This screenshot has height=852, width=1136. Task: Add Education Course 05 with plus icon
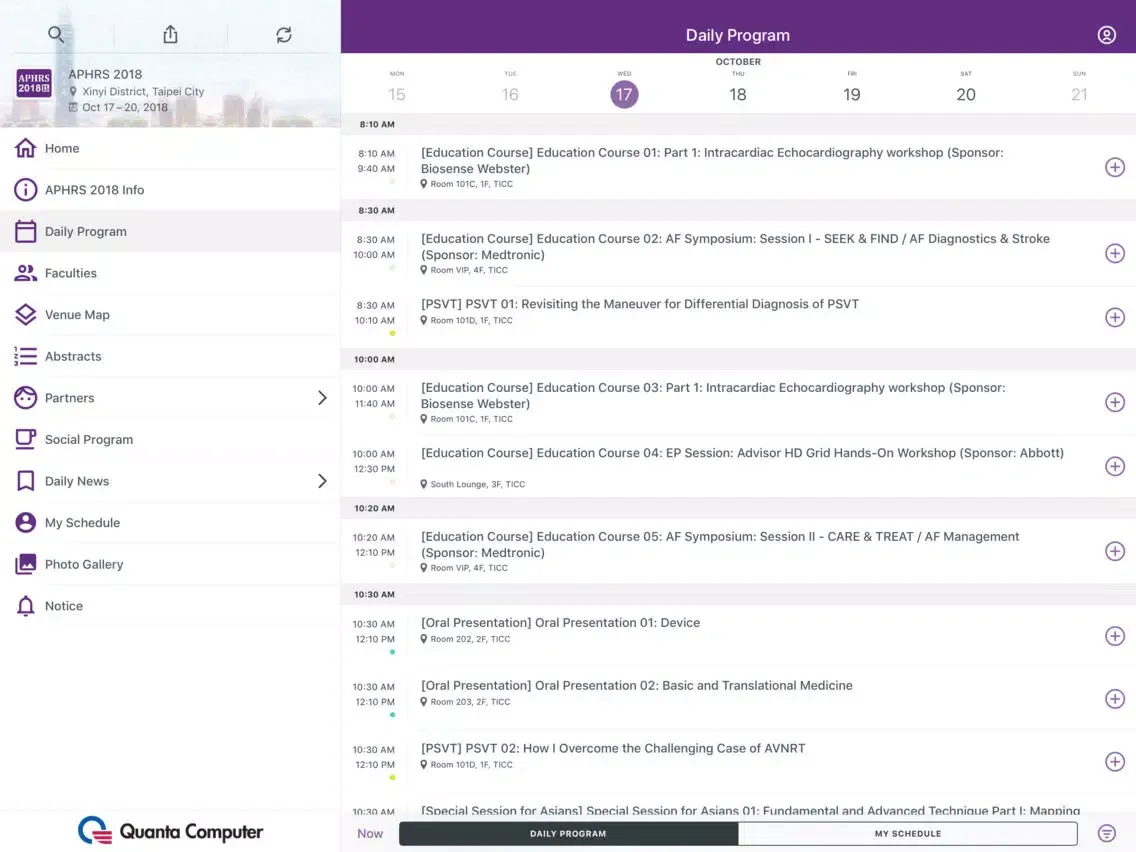1114,551
